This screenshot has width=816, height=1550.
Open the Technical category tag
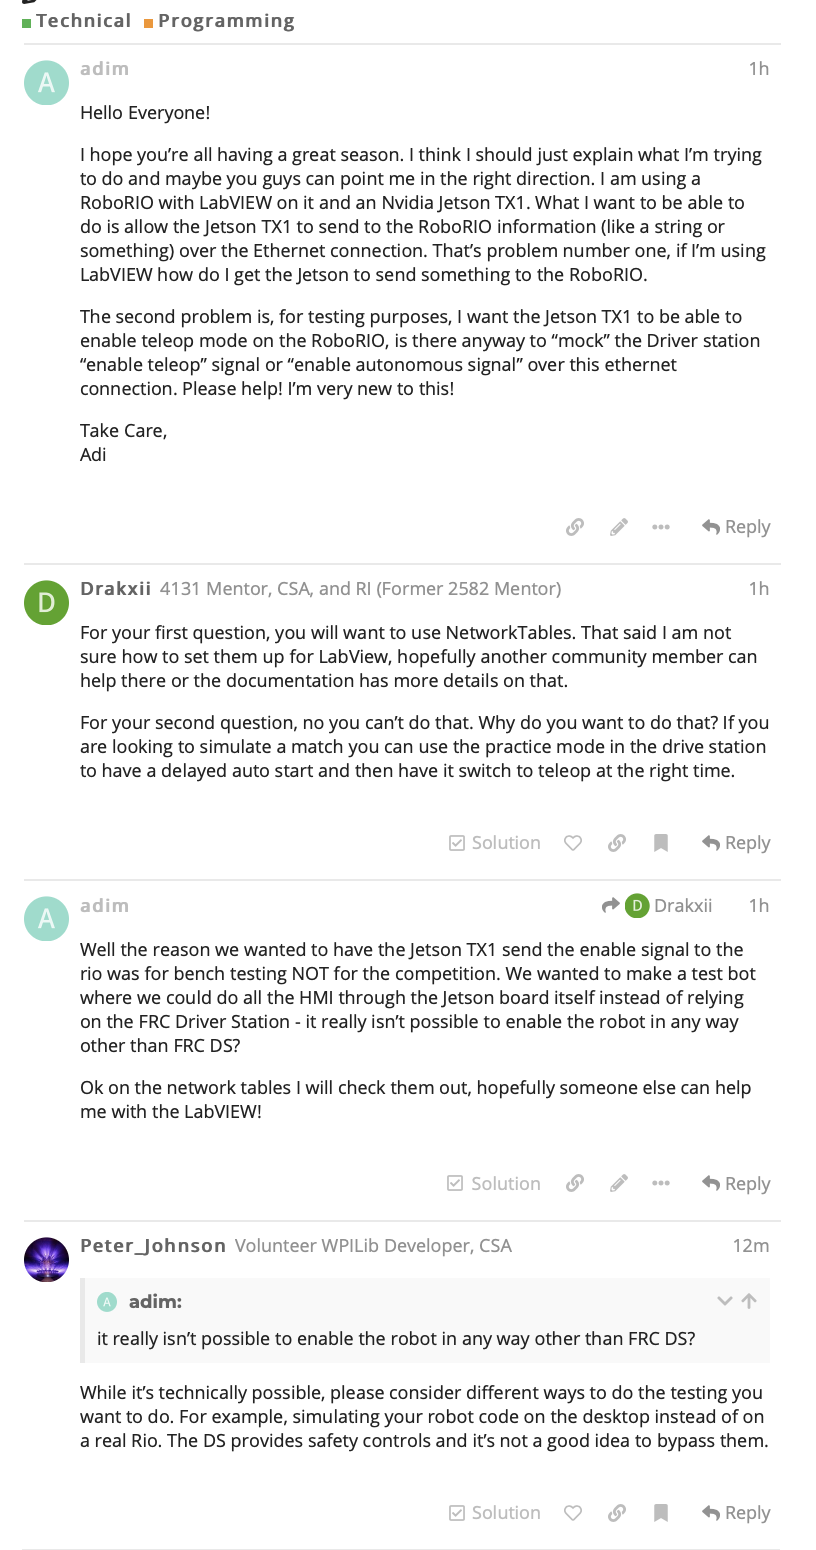click(83, 21)
